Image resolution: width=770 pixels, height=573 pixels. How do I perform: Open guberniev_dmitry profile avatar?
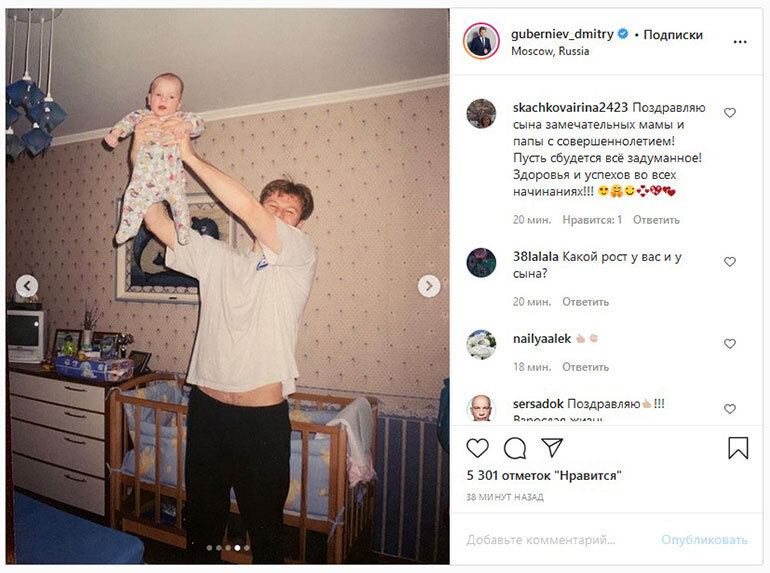coord(481,41)
